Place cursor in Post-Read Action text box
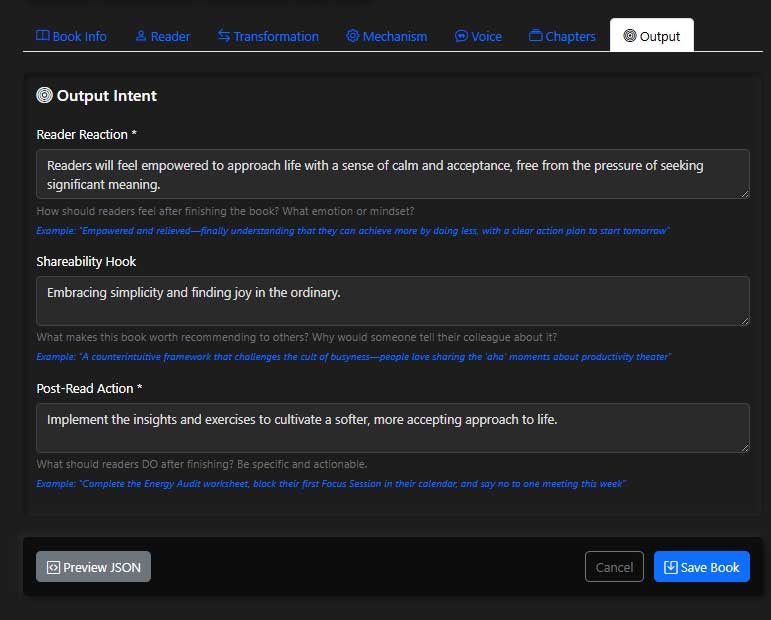Viewport: 771px width, 620px height. tap(392, 427)
